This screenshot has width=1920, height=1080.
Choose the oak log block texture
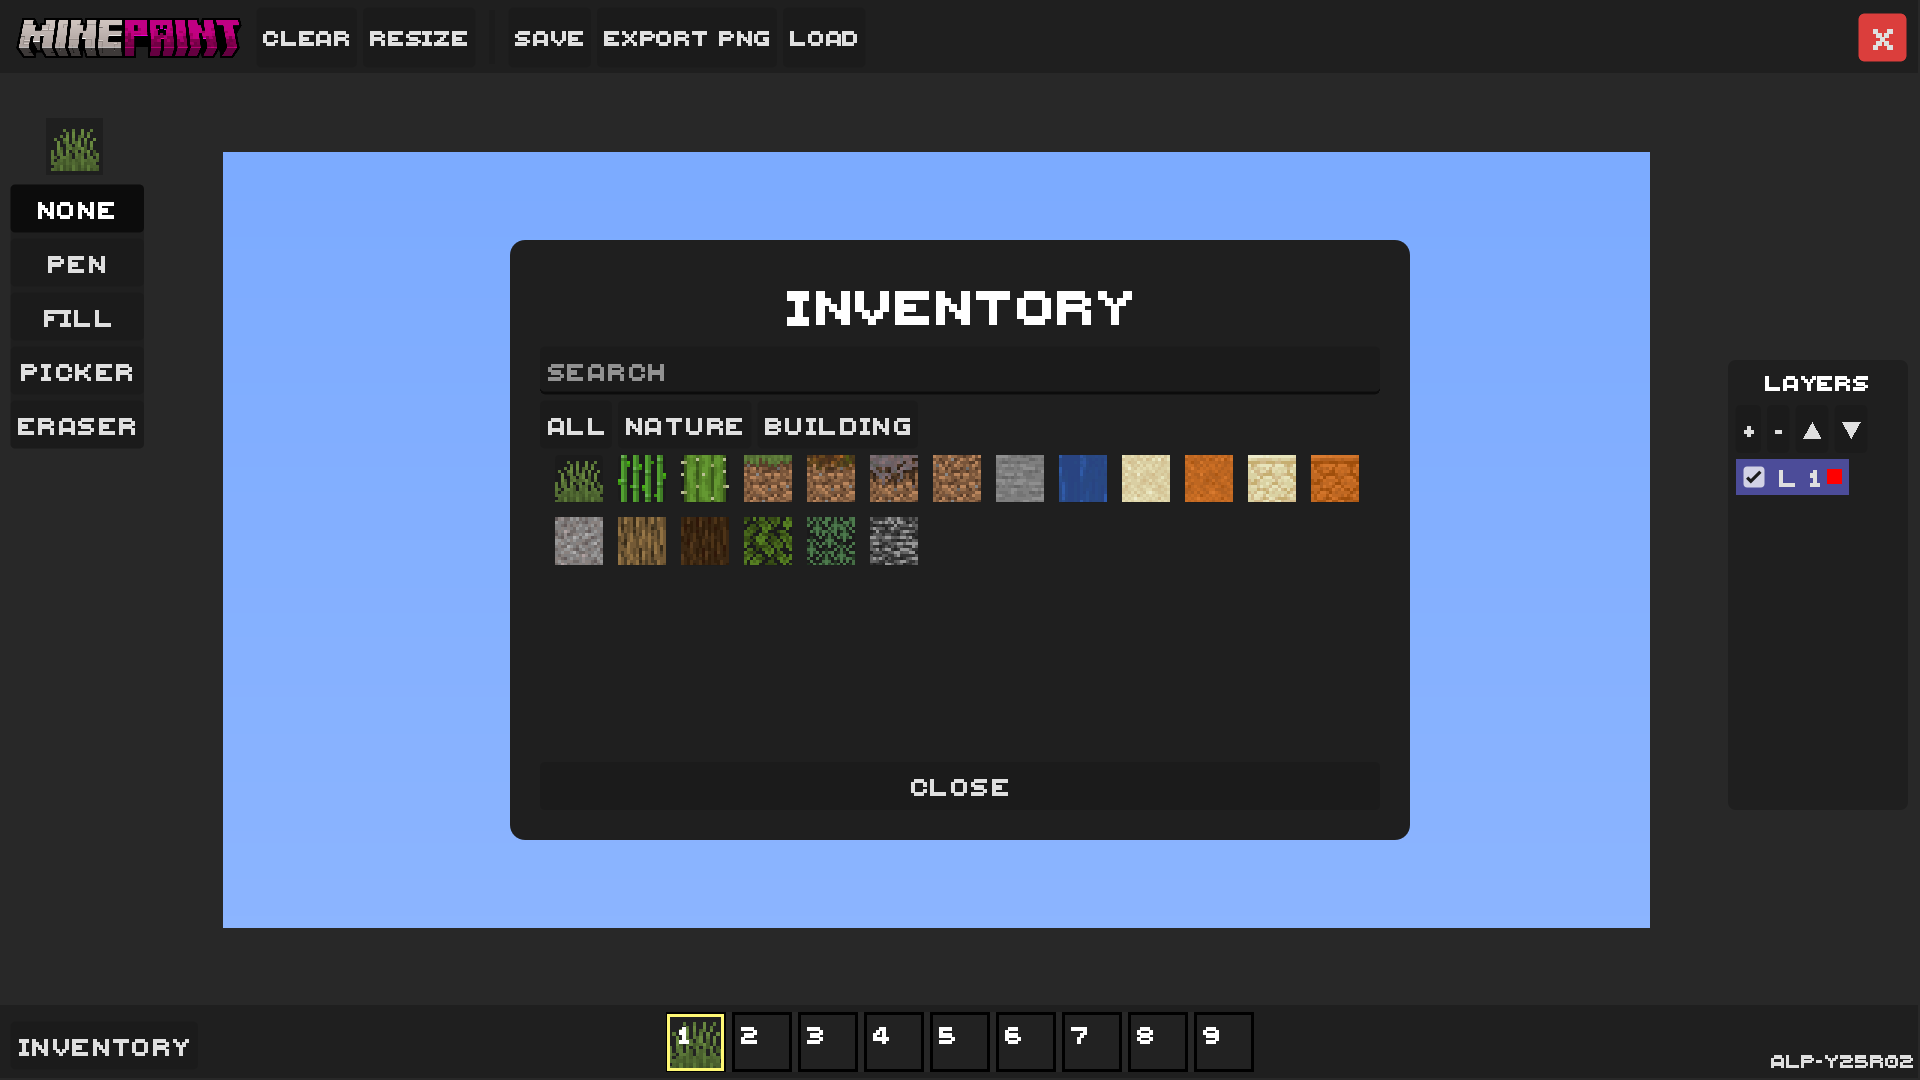641,541
